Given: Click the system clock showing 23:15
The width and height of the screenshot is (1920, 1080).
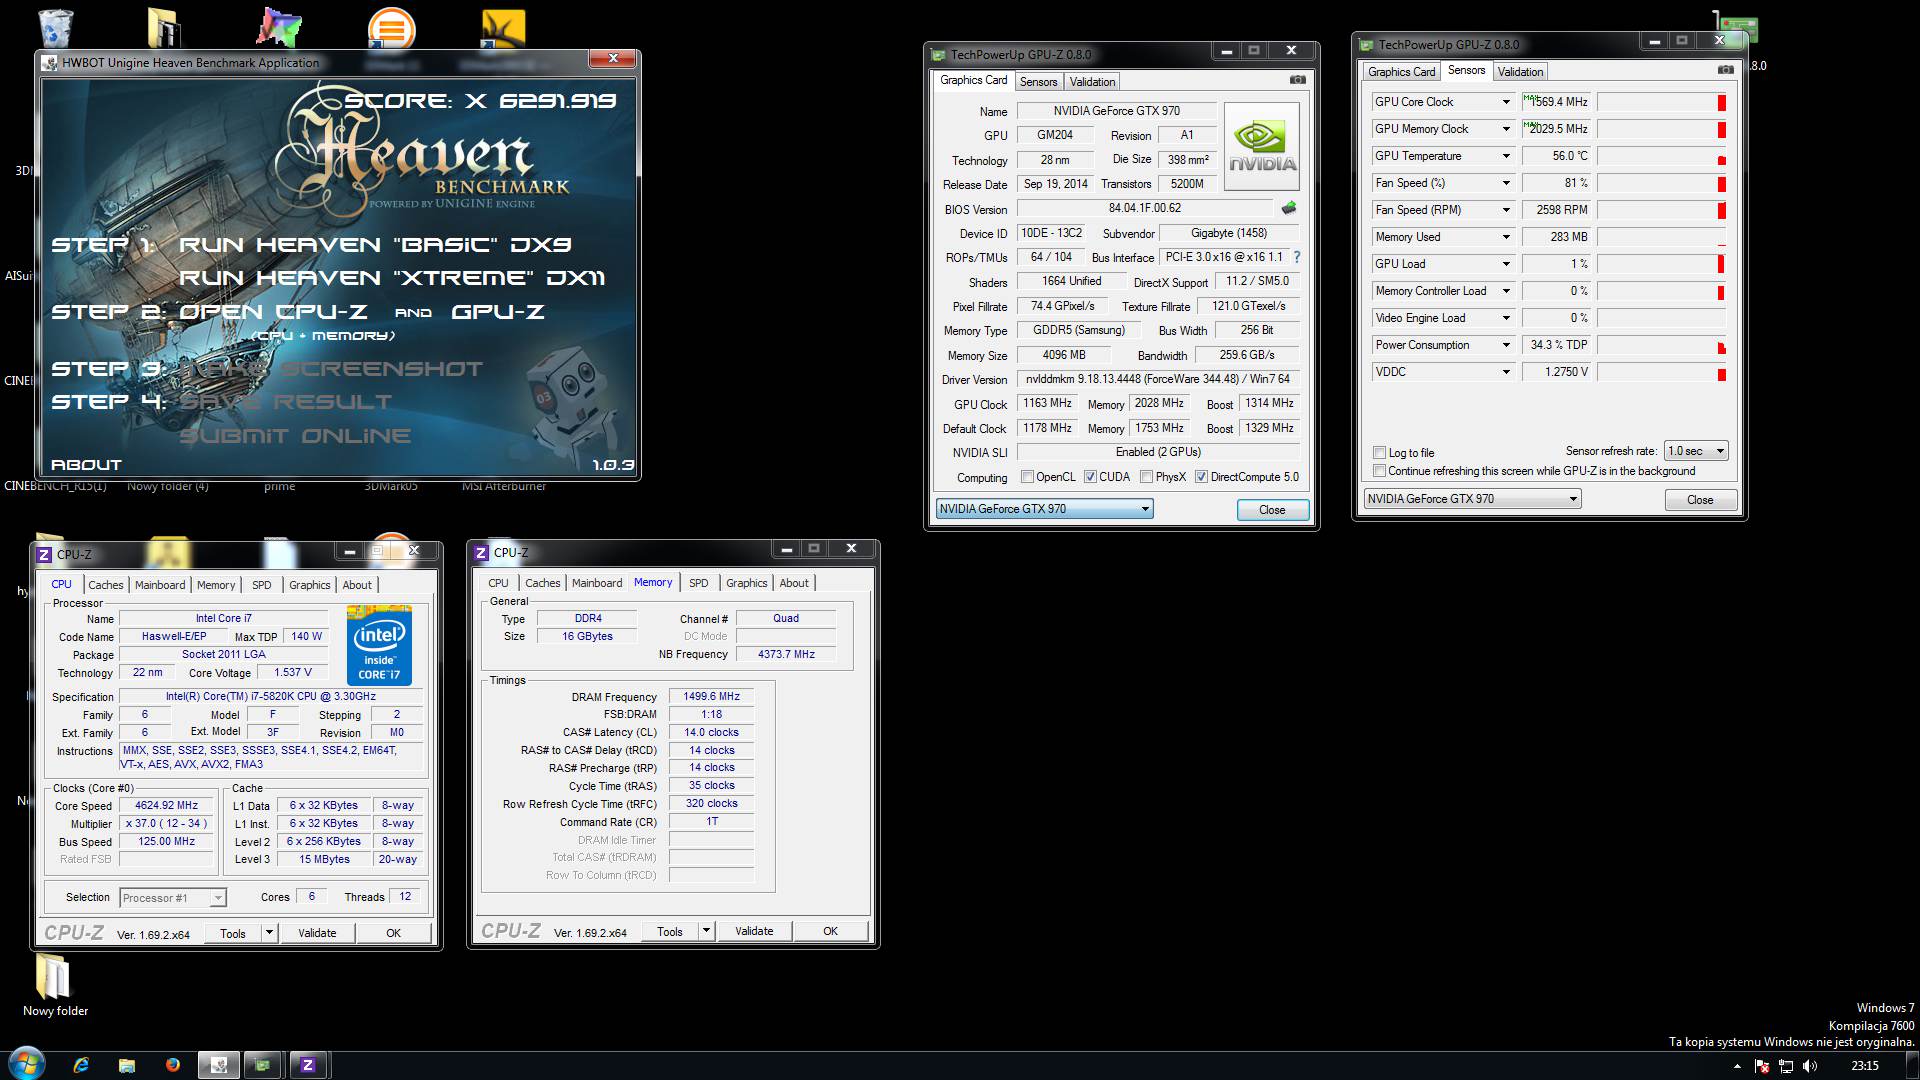Looking at the screenshot, I should [x=1864, y=1066].
